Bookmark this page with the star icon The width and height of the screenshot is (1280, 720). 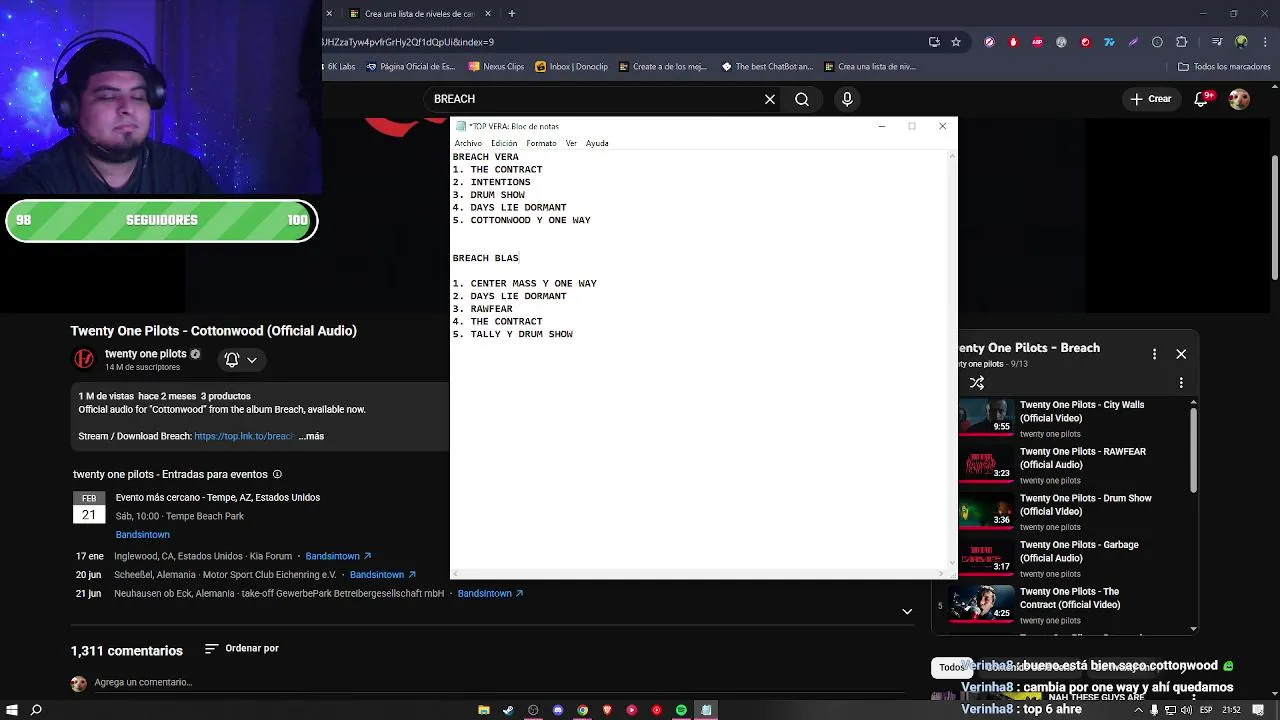pyautogui.click(x=956, y=42)
